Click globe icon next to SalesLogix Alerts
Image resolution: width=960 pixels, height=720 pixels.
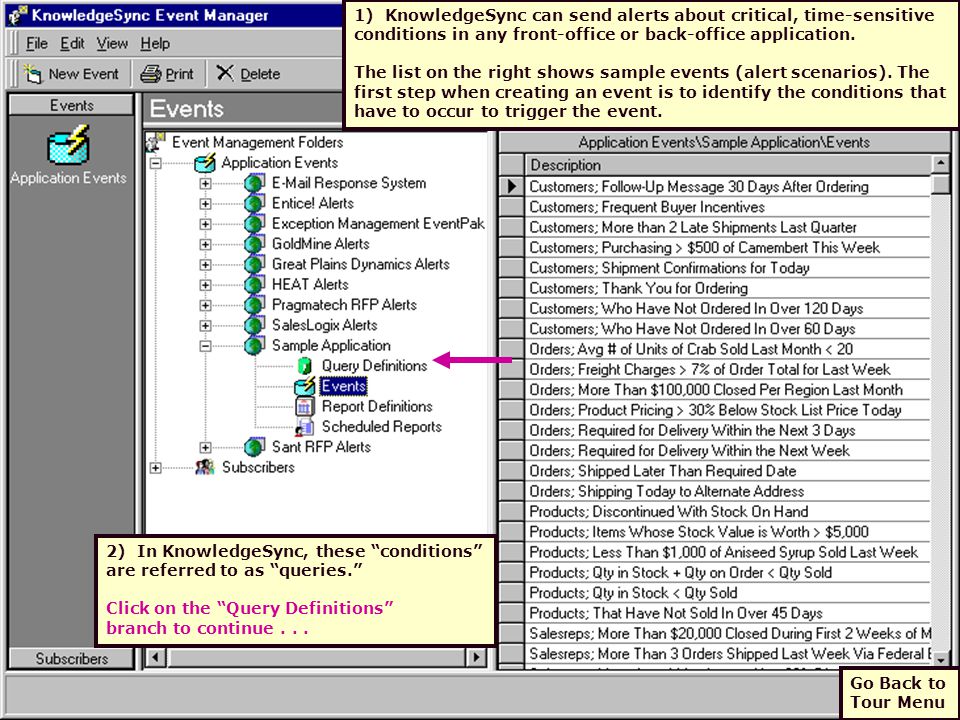point(254,325)
